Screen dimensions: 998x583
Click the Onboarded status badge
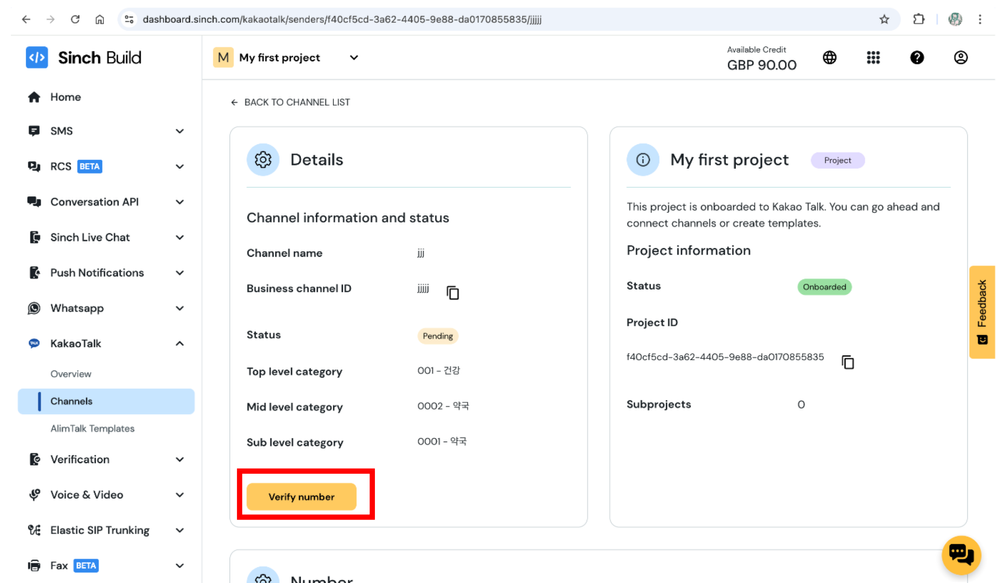click(x=824, y=287)
